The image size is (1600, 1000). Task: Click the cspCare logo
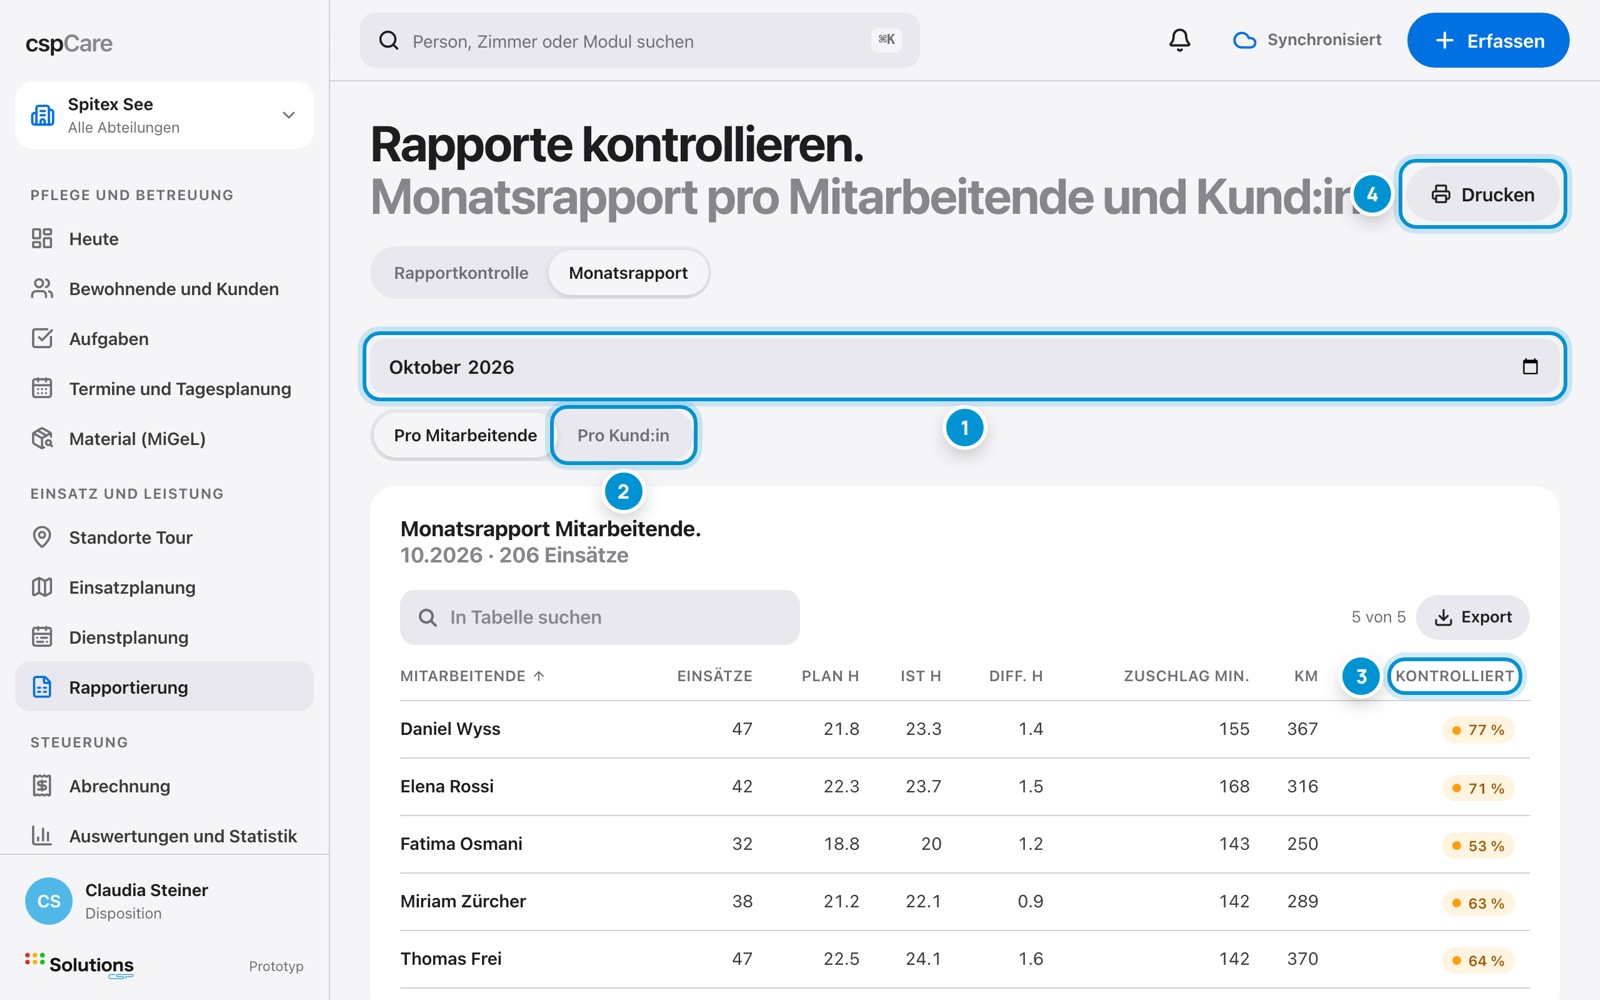(69, 43)
